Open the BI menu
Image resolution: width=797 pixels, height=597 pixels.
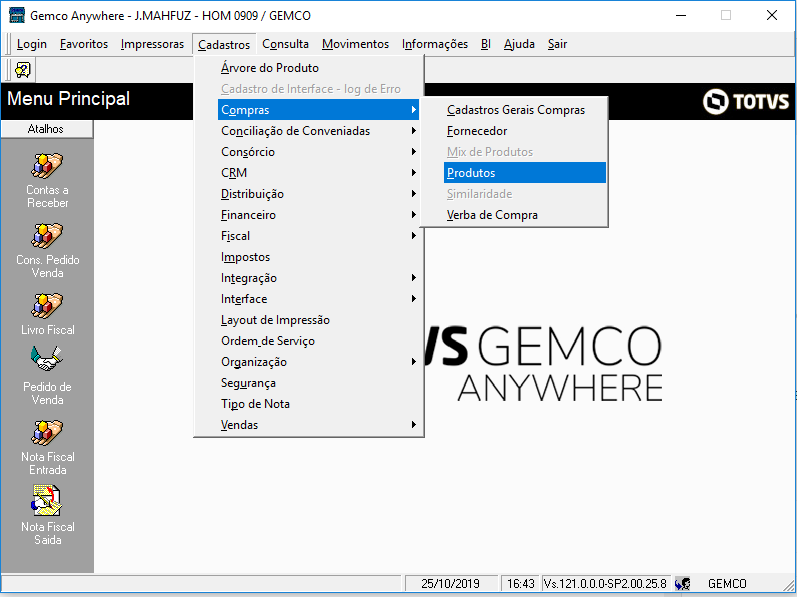click(x=485, y=44)
